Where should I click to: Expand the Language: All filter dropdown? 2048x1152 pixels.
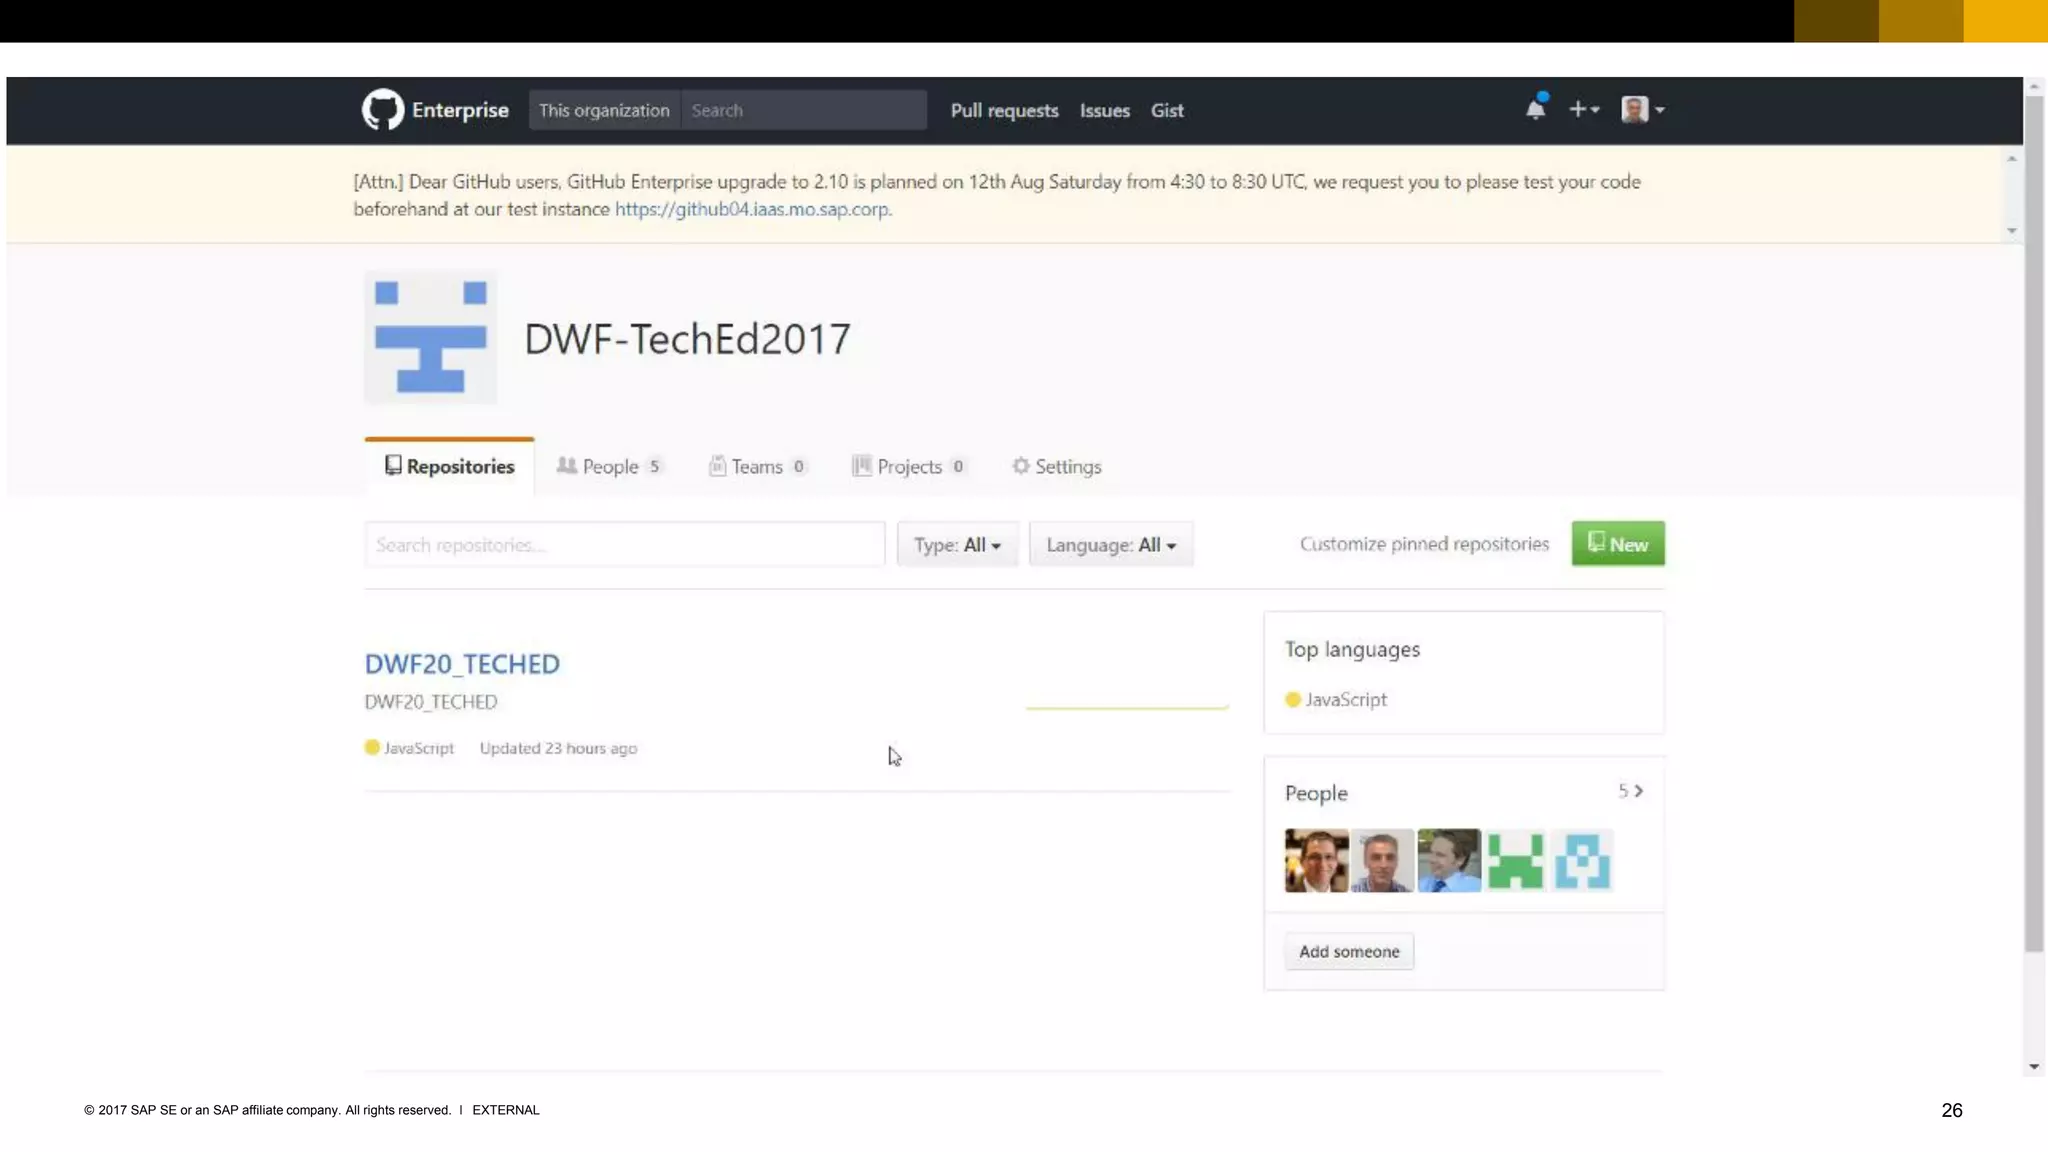1110,545
